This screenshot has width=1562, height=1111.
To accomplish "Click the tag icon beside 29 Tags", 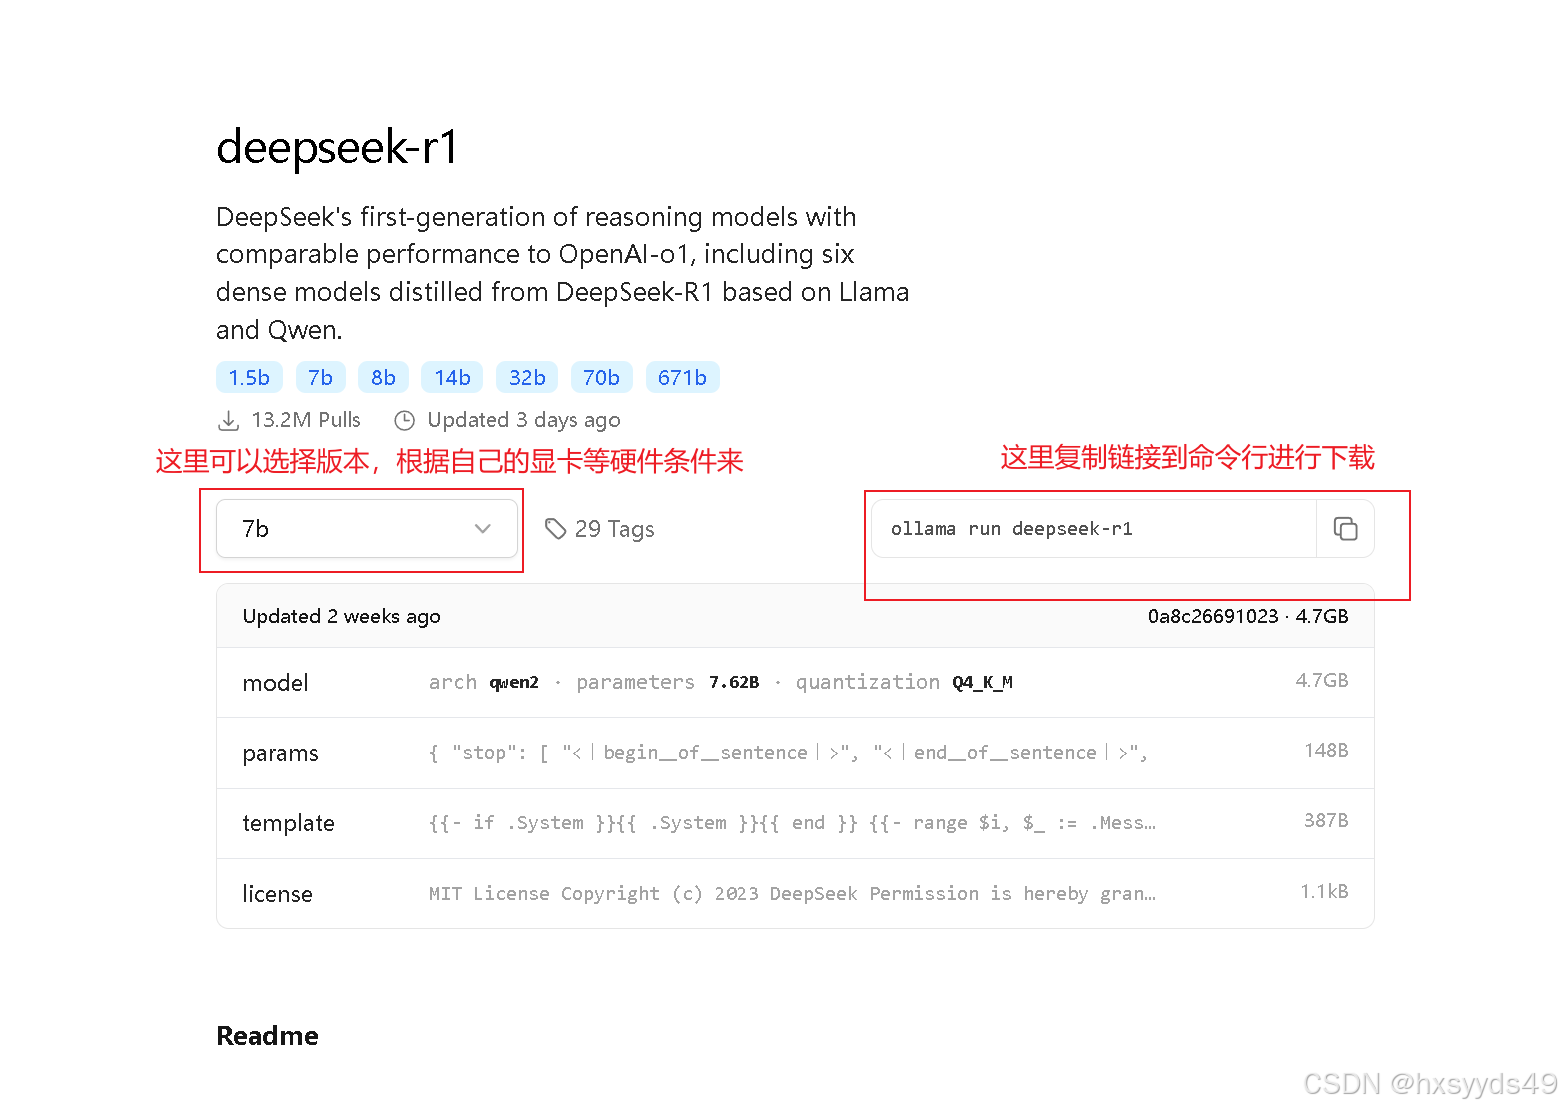I will pos(555,529).
